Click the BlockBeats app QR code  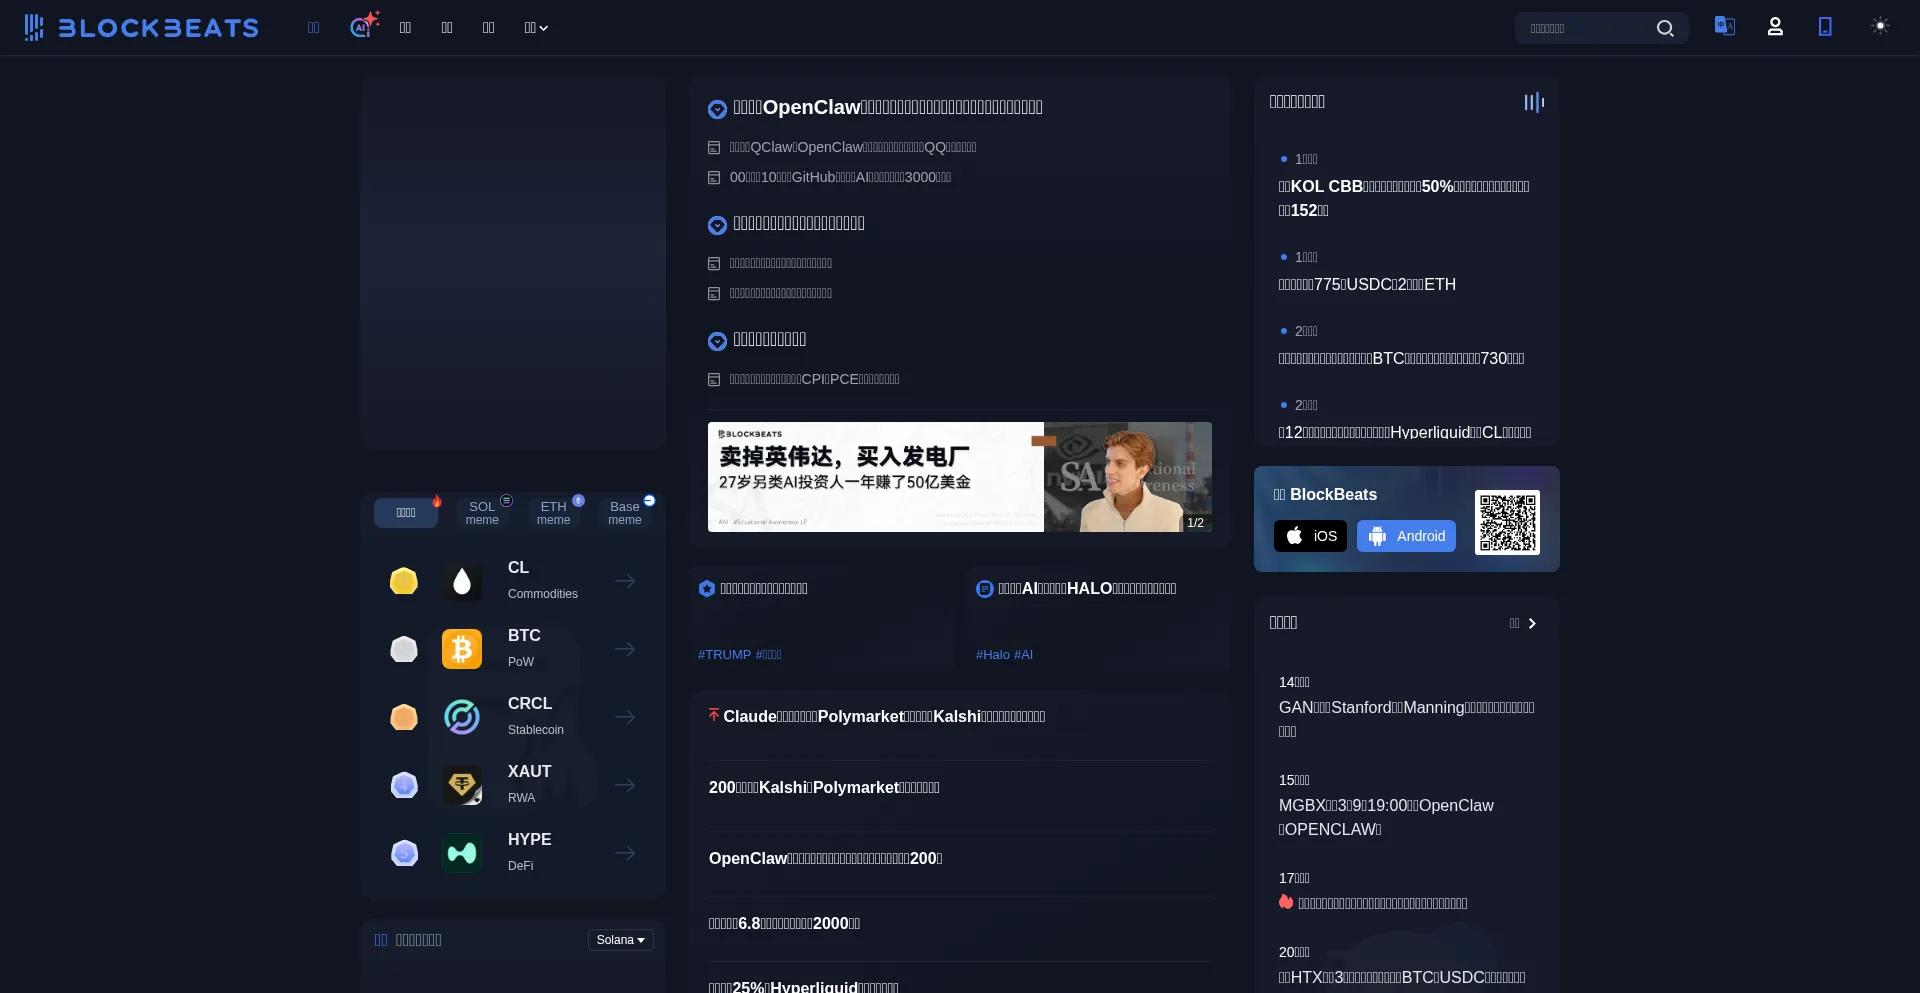[1507, 522]
